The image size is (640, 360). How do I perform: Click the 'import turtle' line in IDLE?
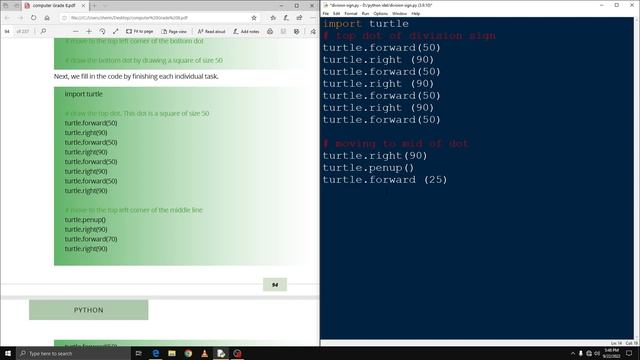[x=366, y=24]
